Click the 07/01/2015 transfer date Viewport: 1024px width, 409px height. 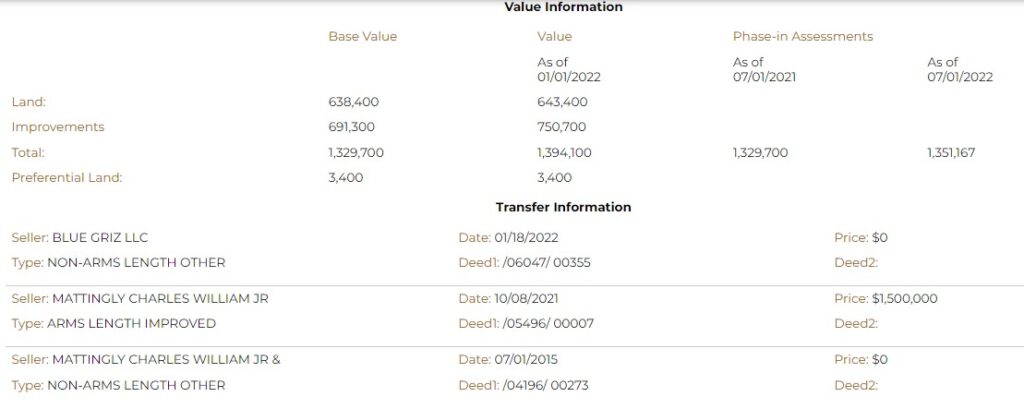pyautogui.click(x=526, y=360)
